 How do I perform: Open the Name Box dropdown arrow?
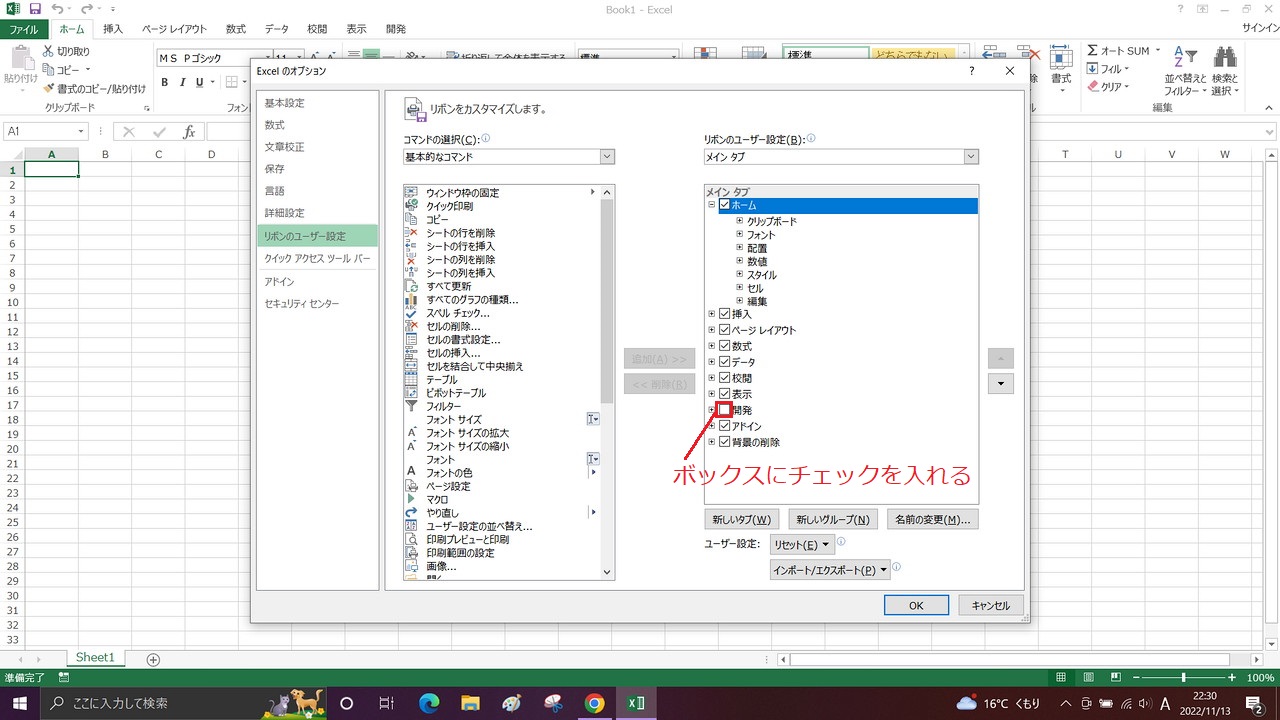click(x=82, y=132)
